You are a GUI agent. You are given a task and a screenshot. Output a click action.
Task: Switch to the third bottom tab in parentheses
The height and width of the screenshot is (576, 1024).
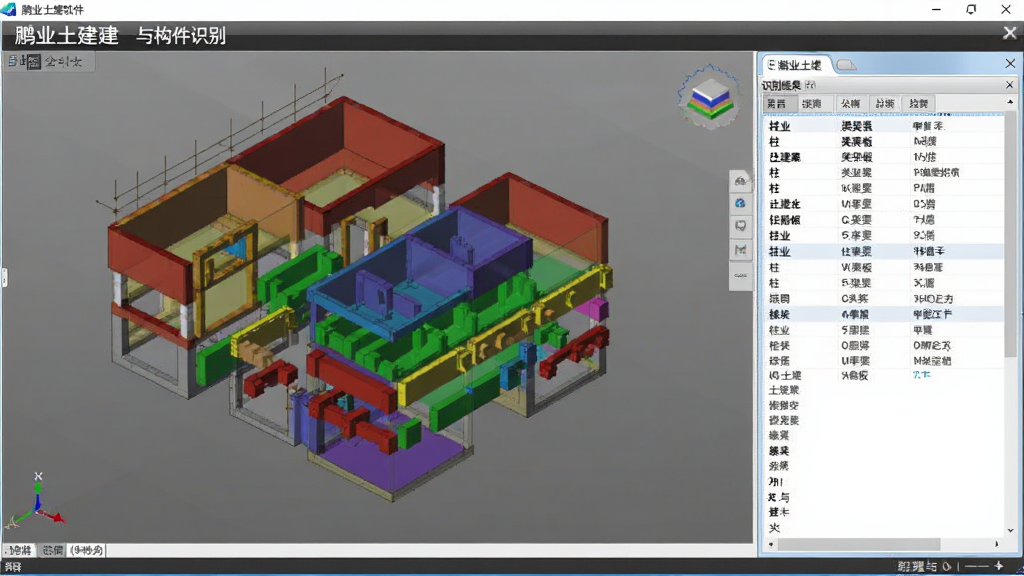(x=87, y=551)
